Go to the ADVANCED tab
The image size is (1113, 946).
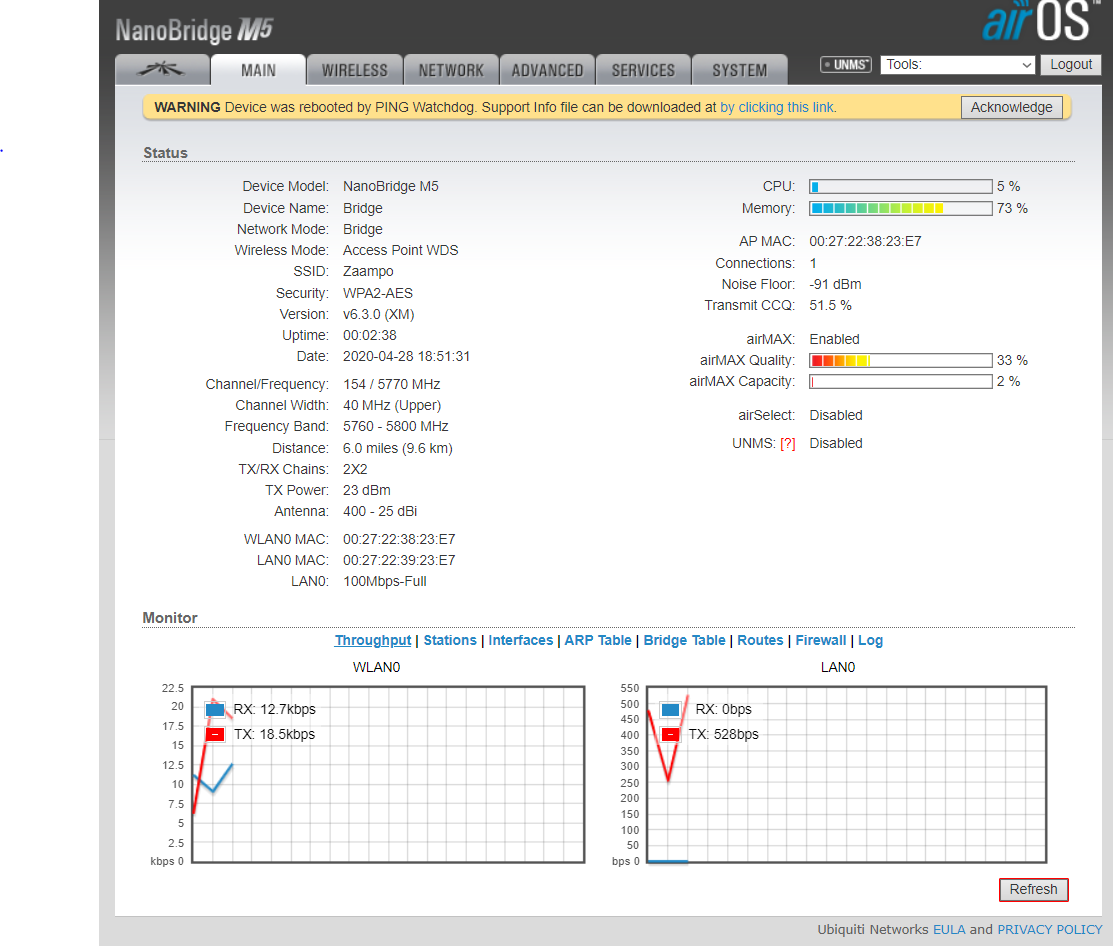click(547, 70)
